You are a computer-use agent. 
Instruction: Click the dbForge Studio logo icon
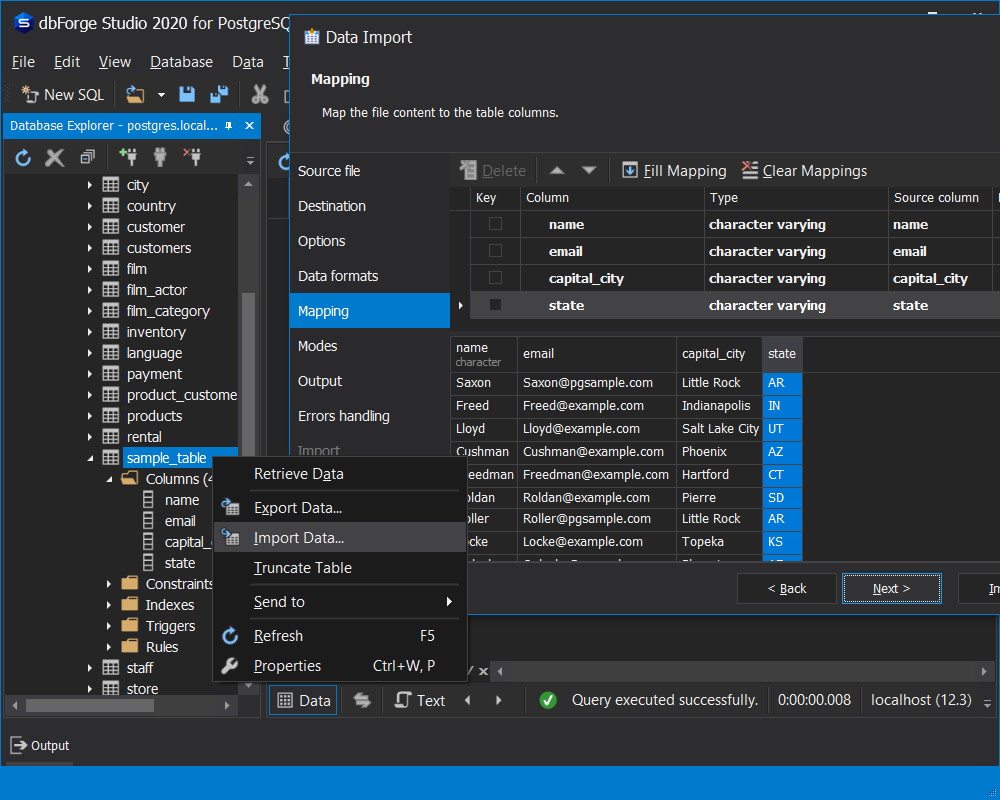[23, 23]
